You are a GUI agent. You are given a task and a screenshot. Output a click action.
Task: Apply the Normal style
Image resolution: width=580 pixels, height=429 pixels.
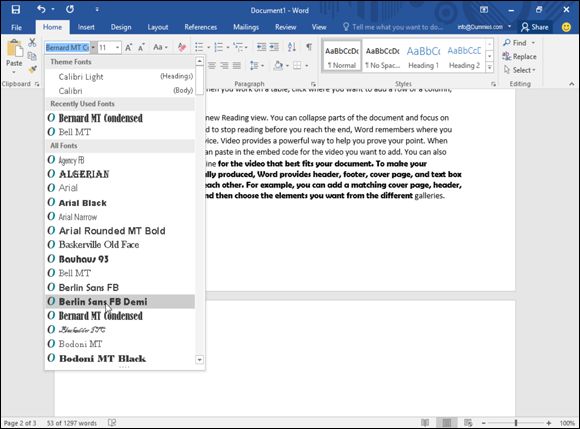pos(342,57)
